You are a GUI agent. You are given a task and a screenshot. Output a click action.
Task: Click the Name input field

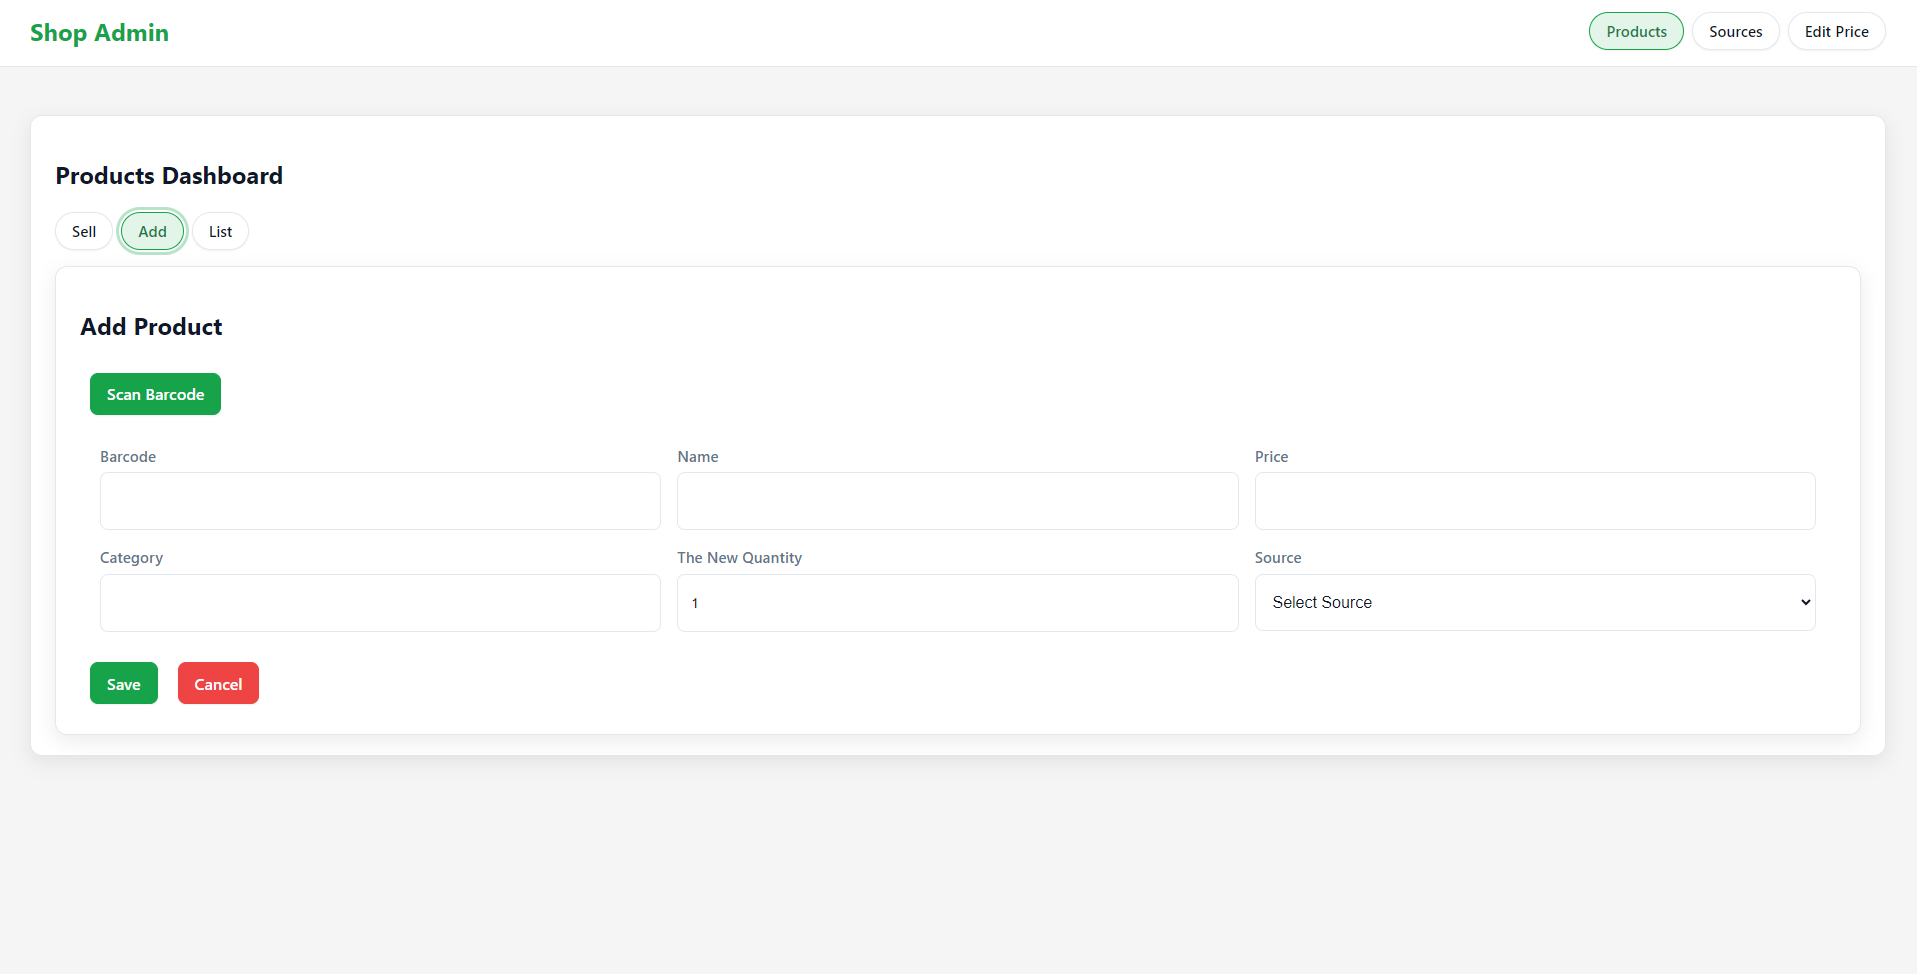[956, 501]
